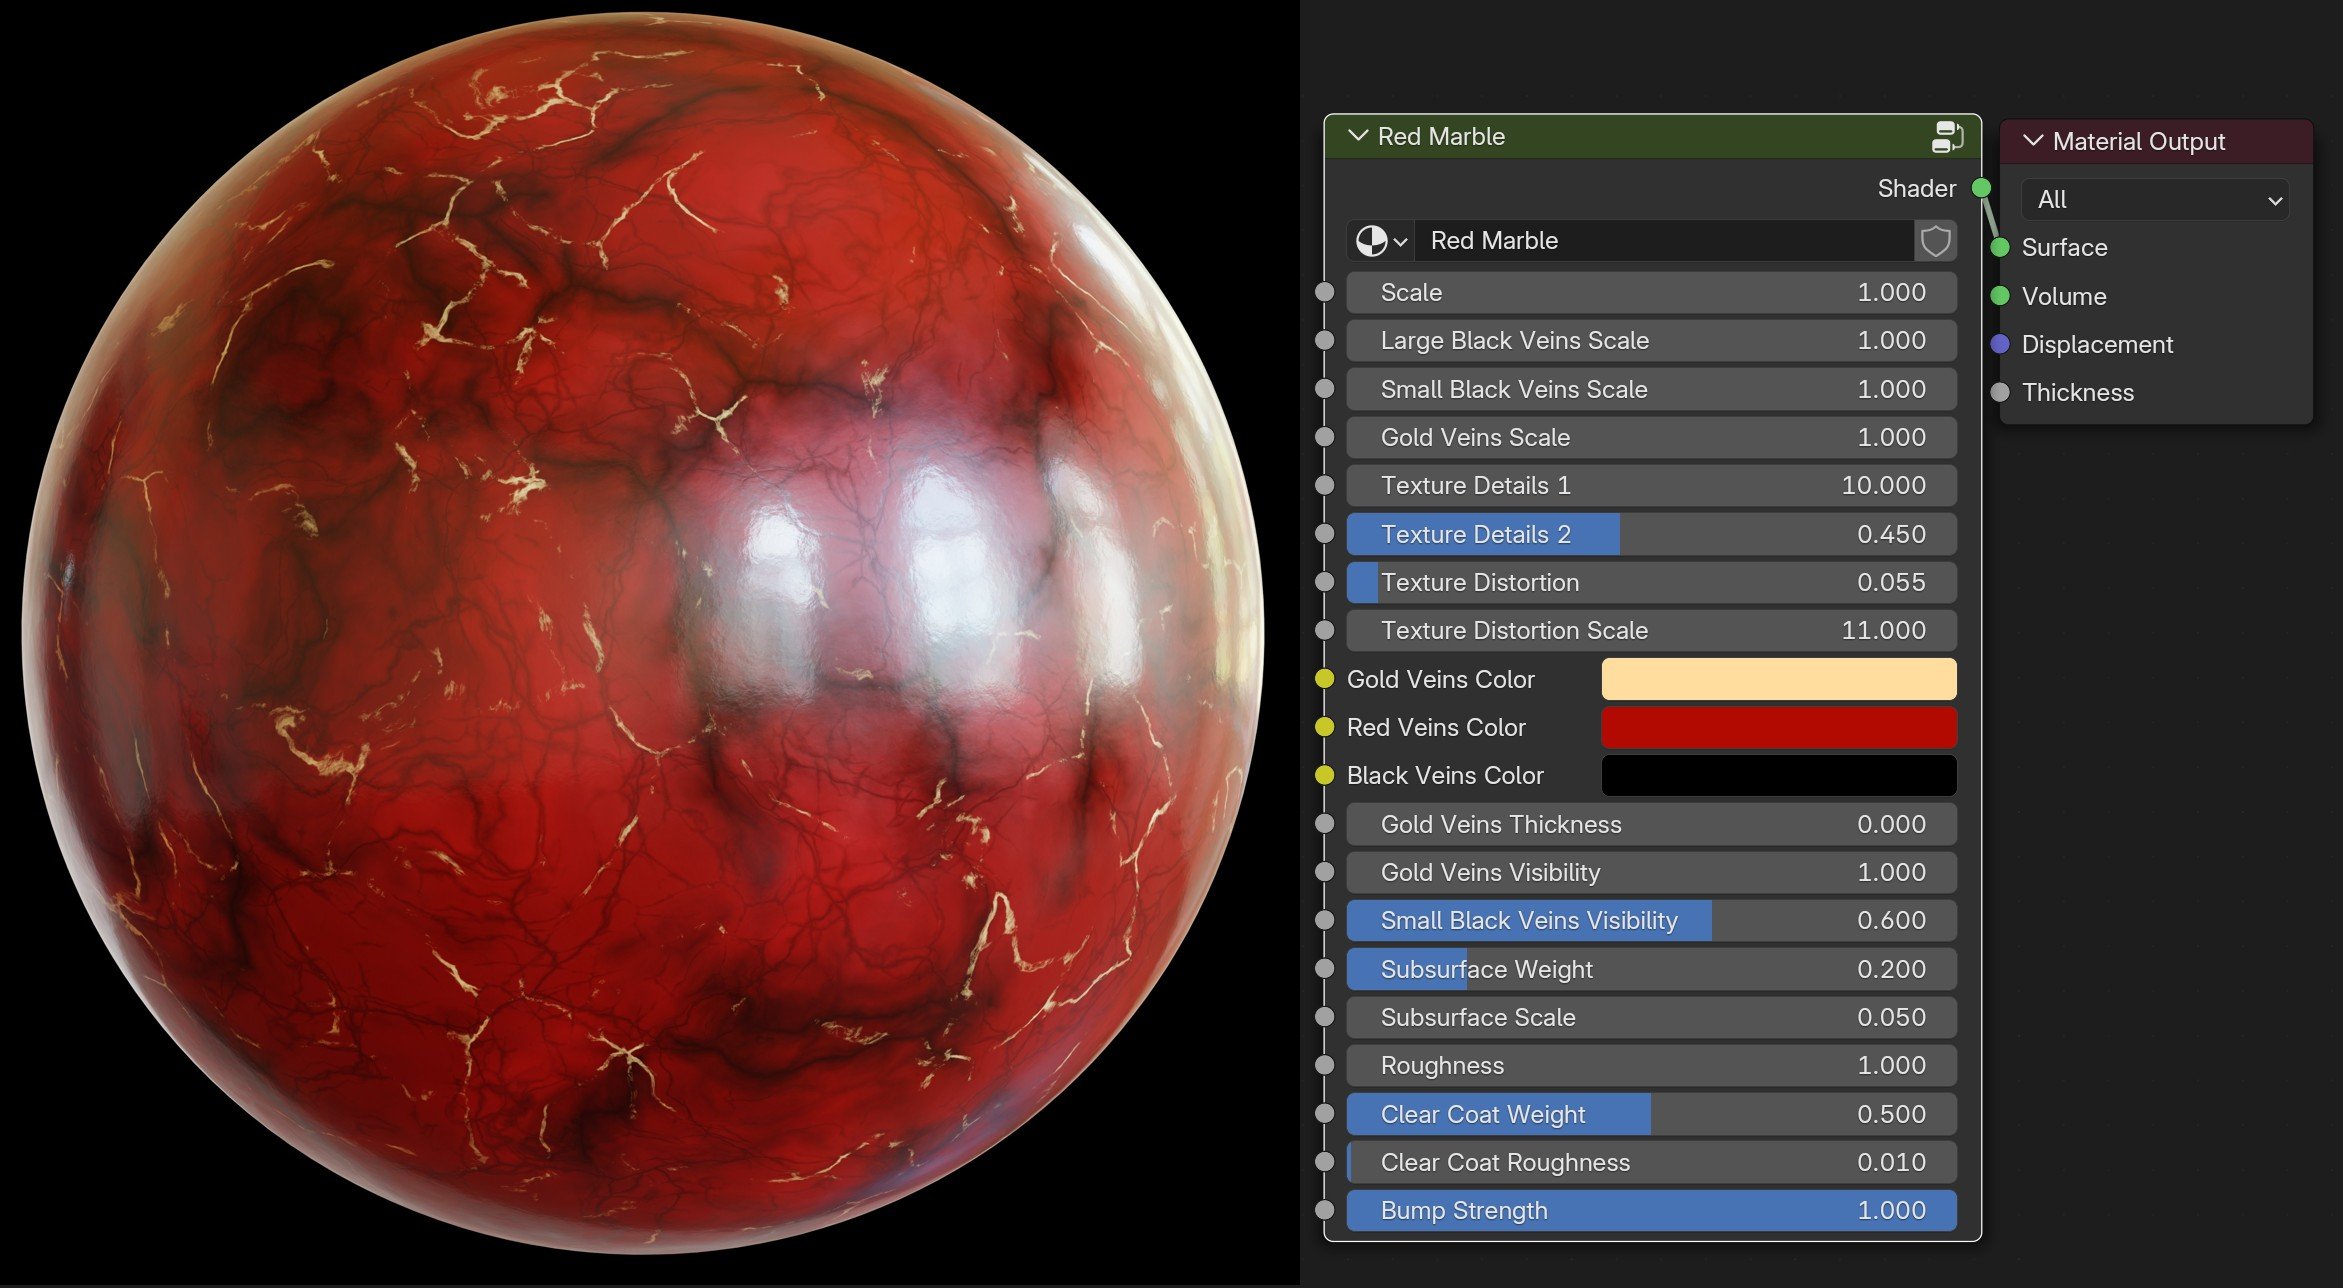Open the Black Veins Color swatch
The height and width of the screenshot is (1288, 2343).
click(1778, 775)
